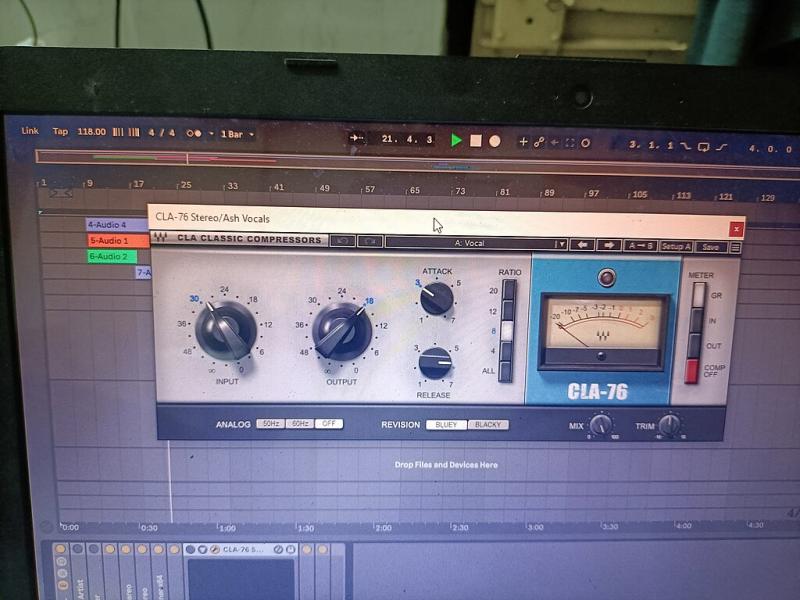Click the TRIM knob
Image resolution: width=800 pixels, height=600 pixels.
point(670,424)
